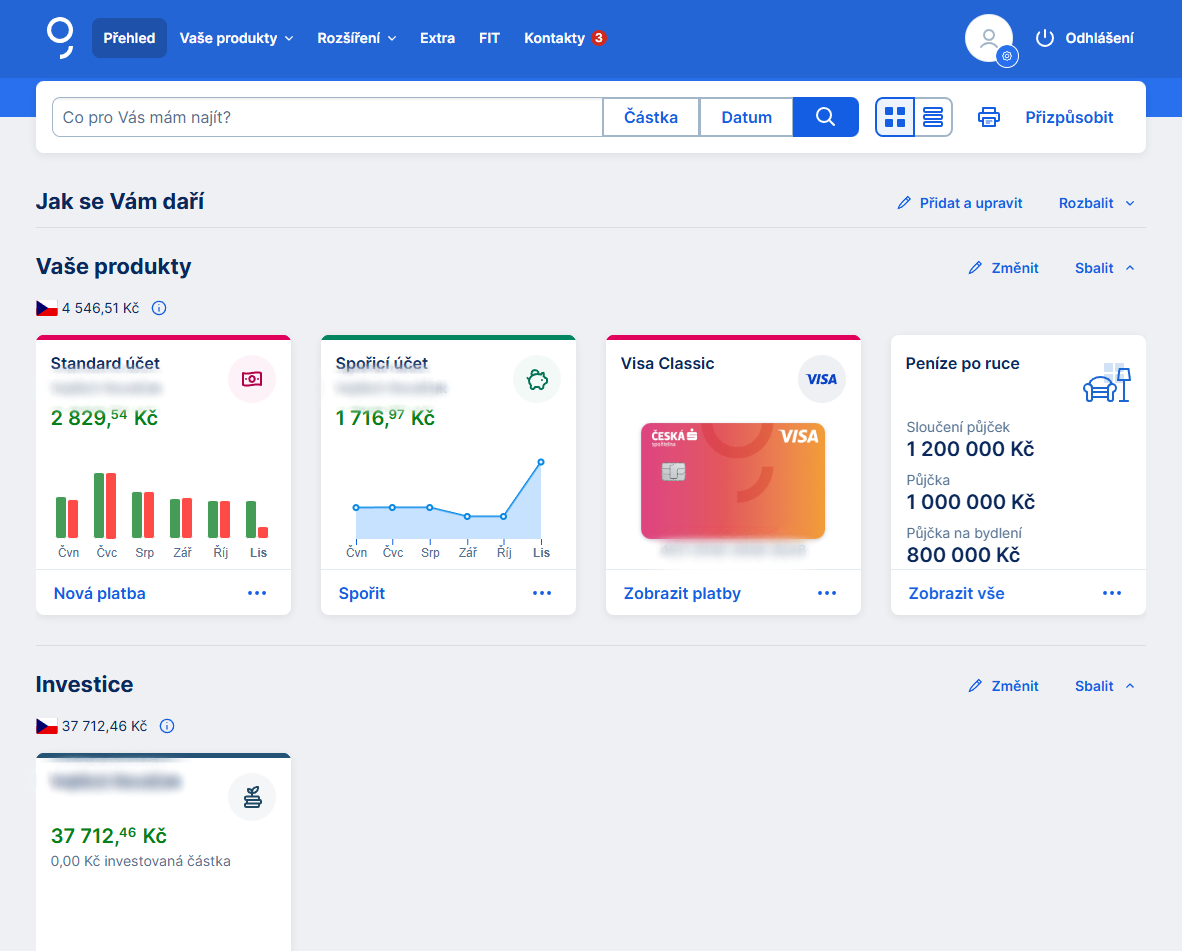Click the info icon next to Investice balance
This screenshot has height=951, width=1182.
point(167,726)
